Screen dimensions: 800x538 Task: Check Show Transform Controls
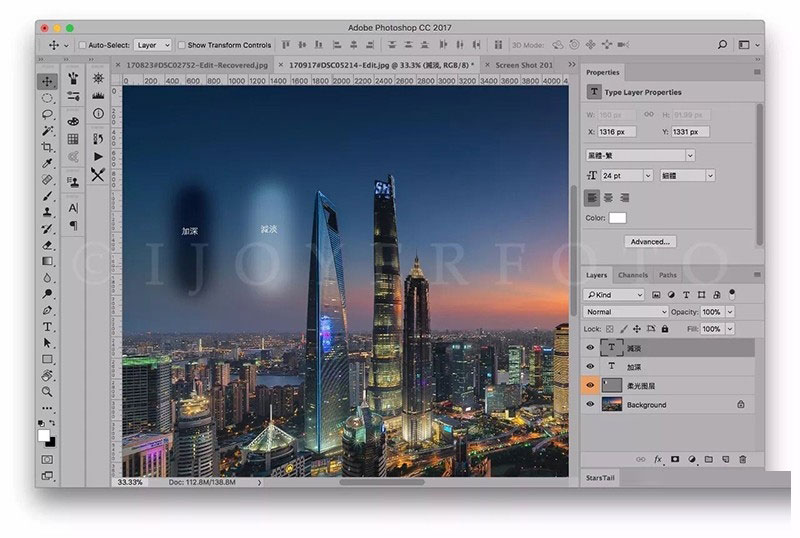tap(181, 45)
